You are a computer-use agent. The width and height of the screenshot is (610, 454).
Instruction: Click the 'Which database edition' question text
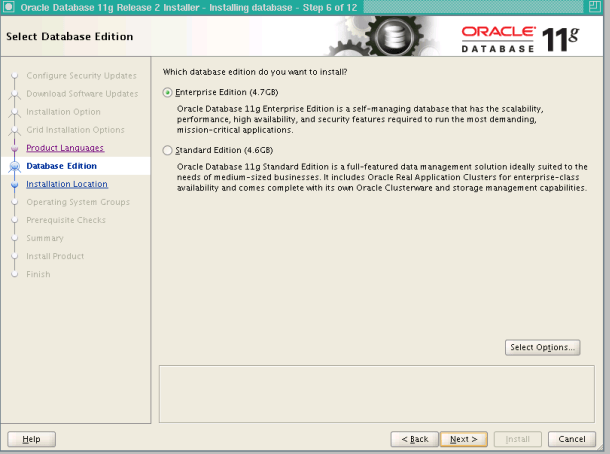click(x=255, y=72)
